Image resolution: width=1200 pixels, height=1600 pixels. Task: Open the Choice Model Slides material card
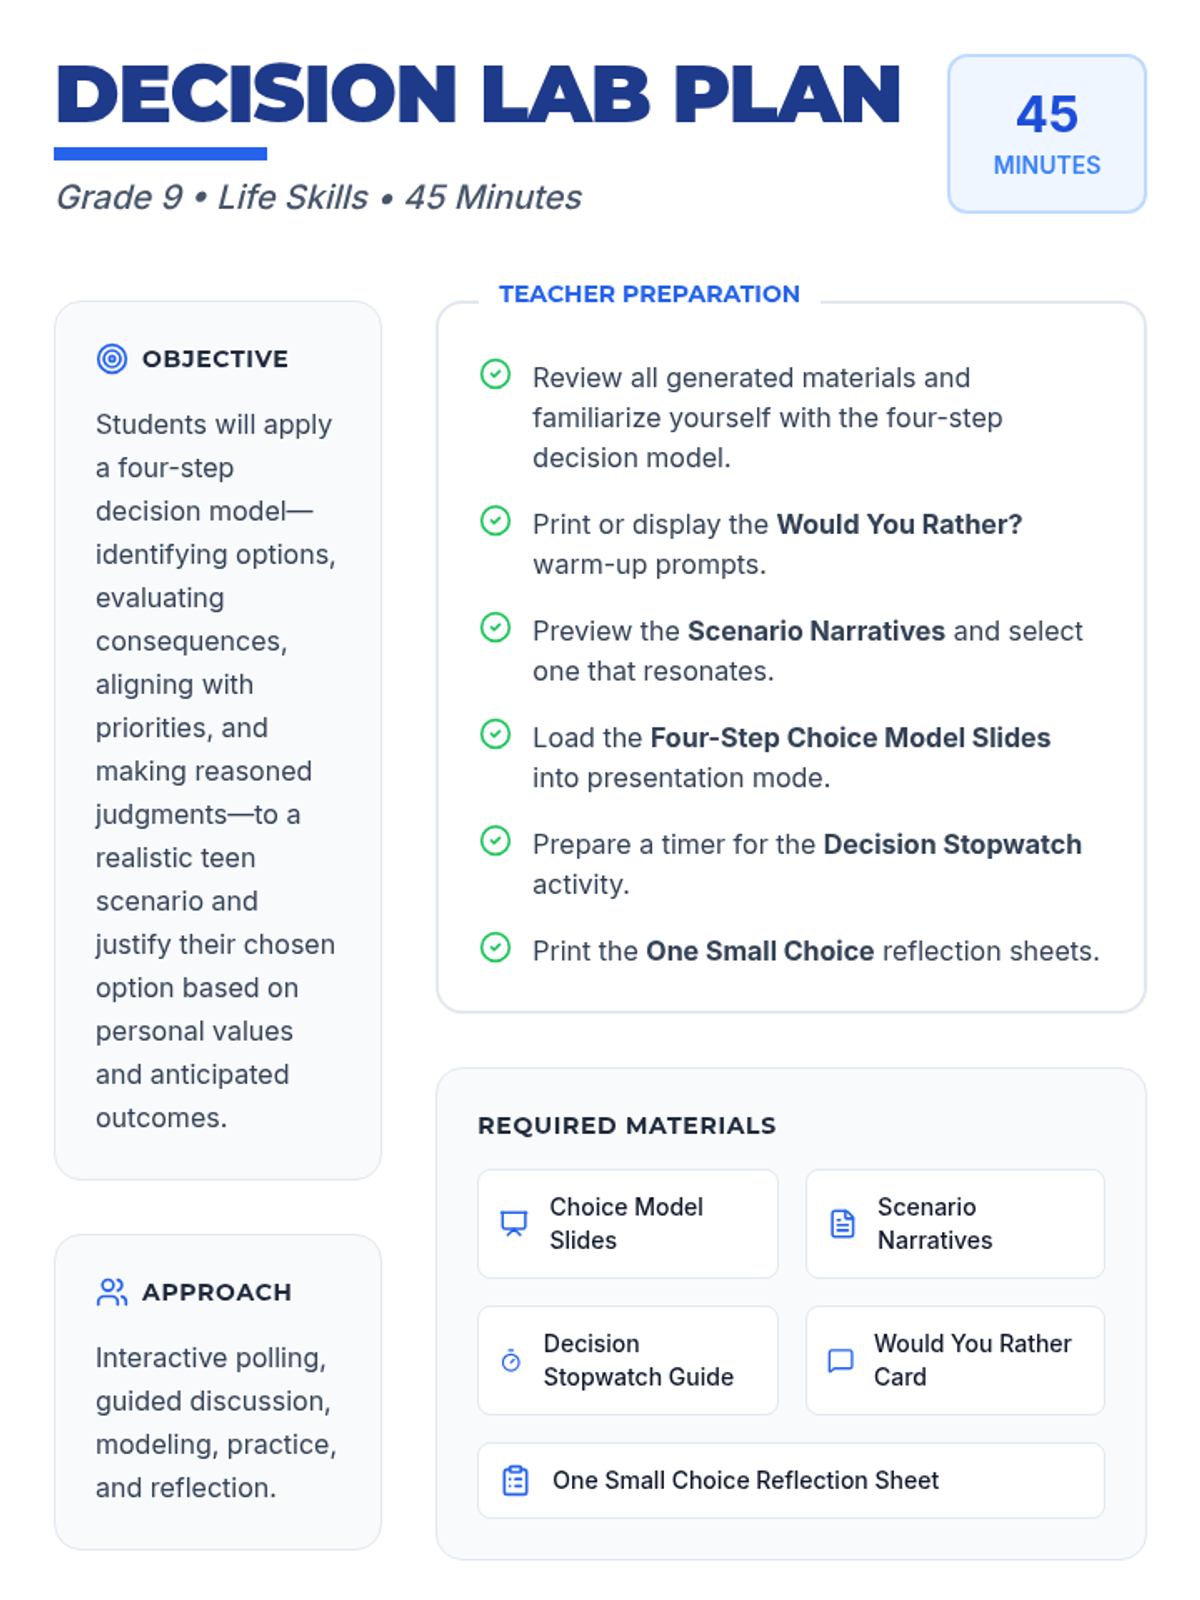[x=628, y=1223]
